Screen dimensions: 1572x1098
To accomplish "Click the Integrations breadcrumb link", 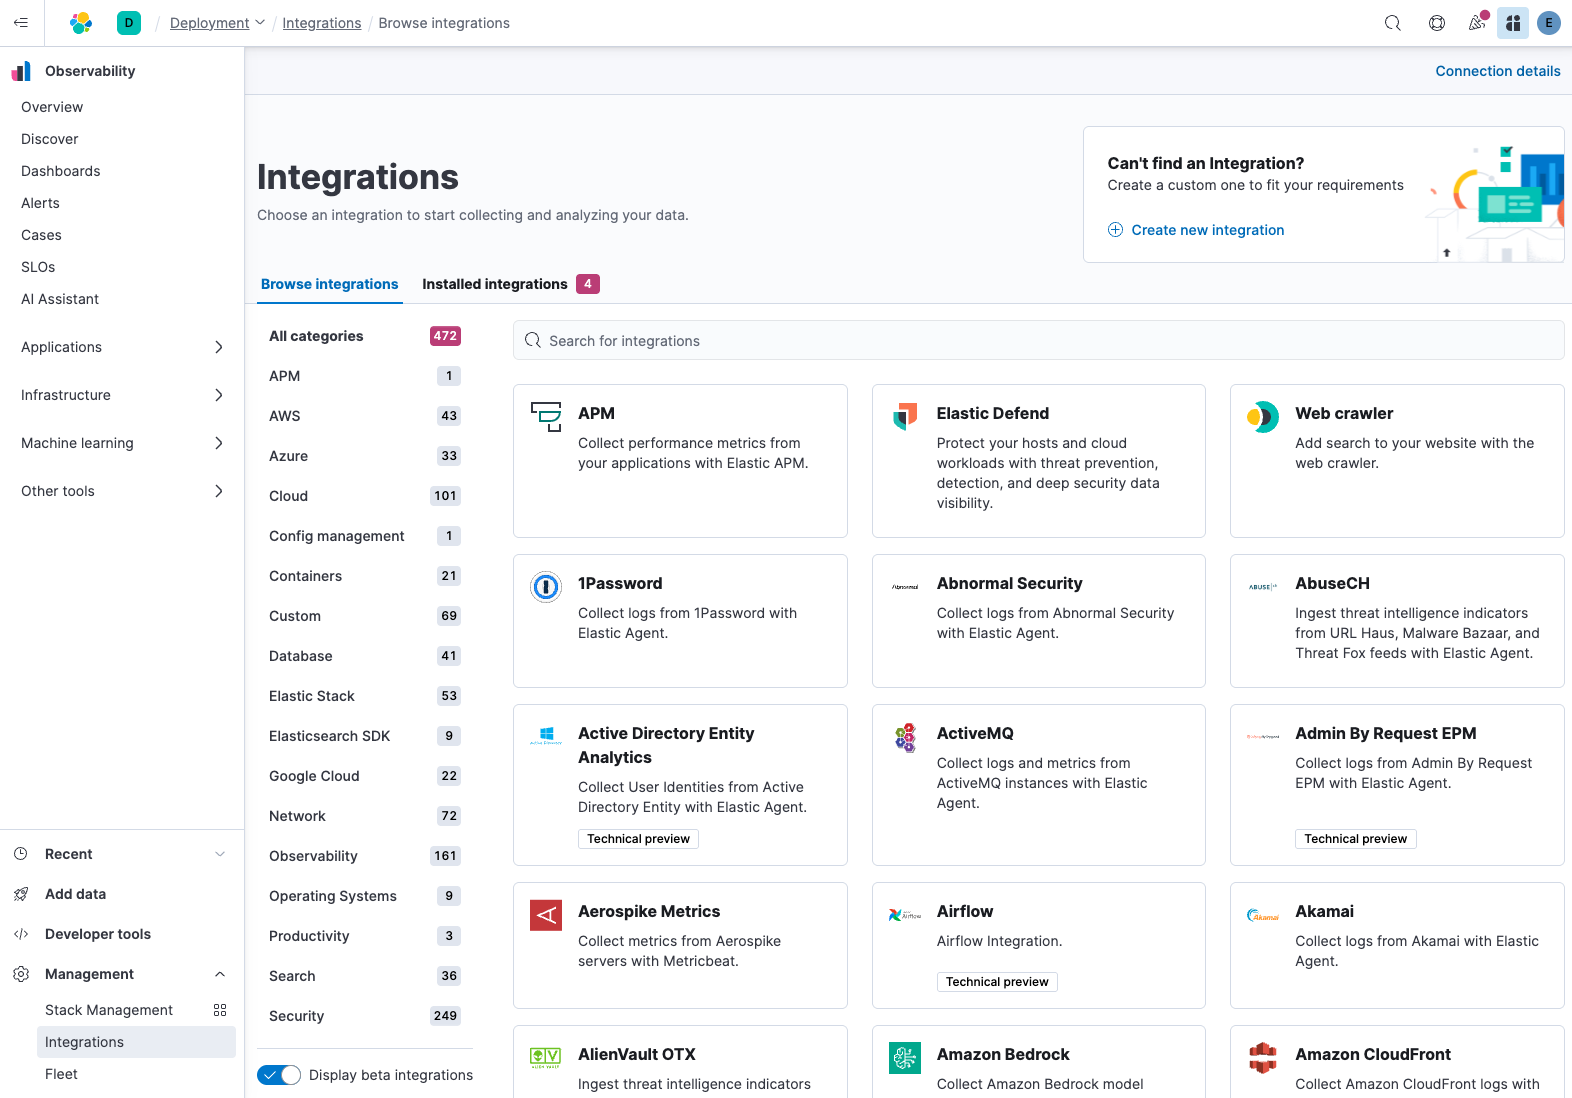I will tap(322, 23).
